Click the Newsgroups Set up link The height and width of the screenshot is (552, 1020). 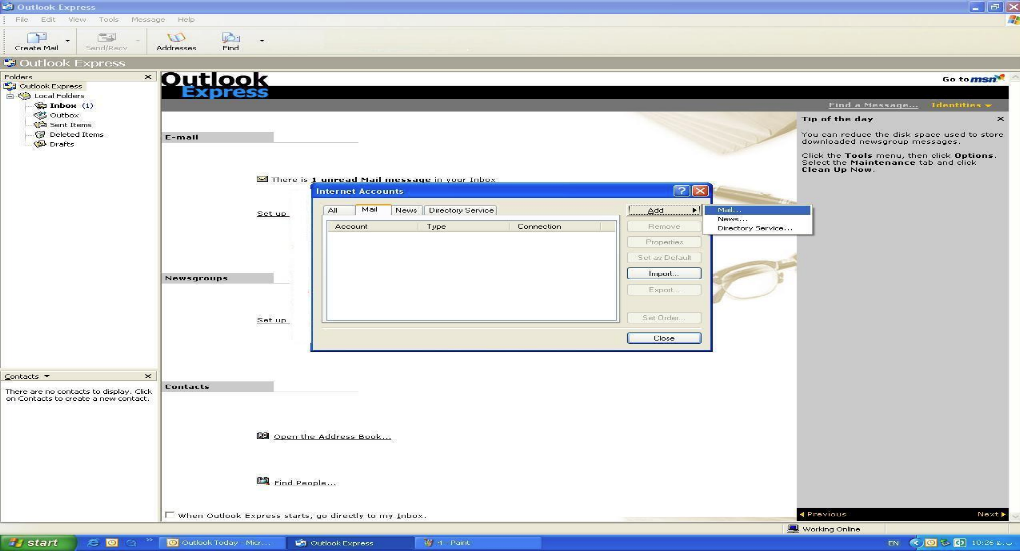(272, 320)
